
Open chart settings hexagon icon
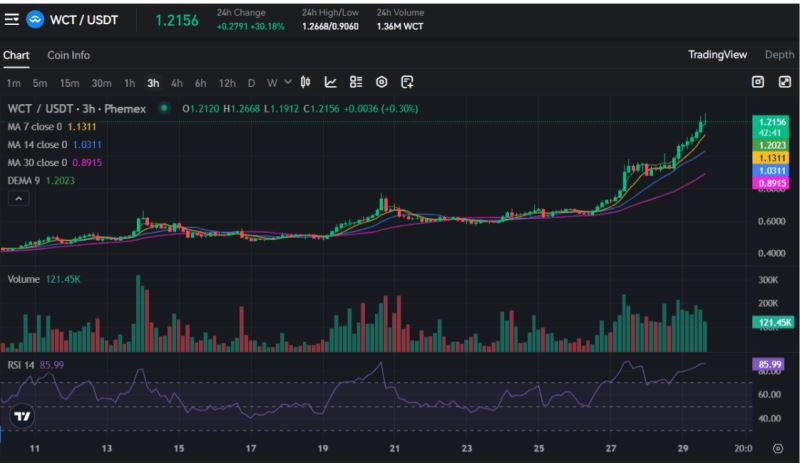[382, 82]
